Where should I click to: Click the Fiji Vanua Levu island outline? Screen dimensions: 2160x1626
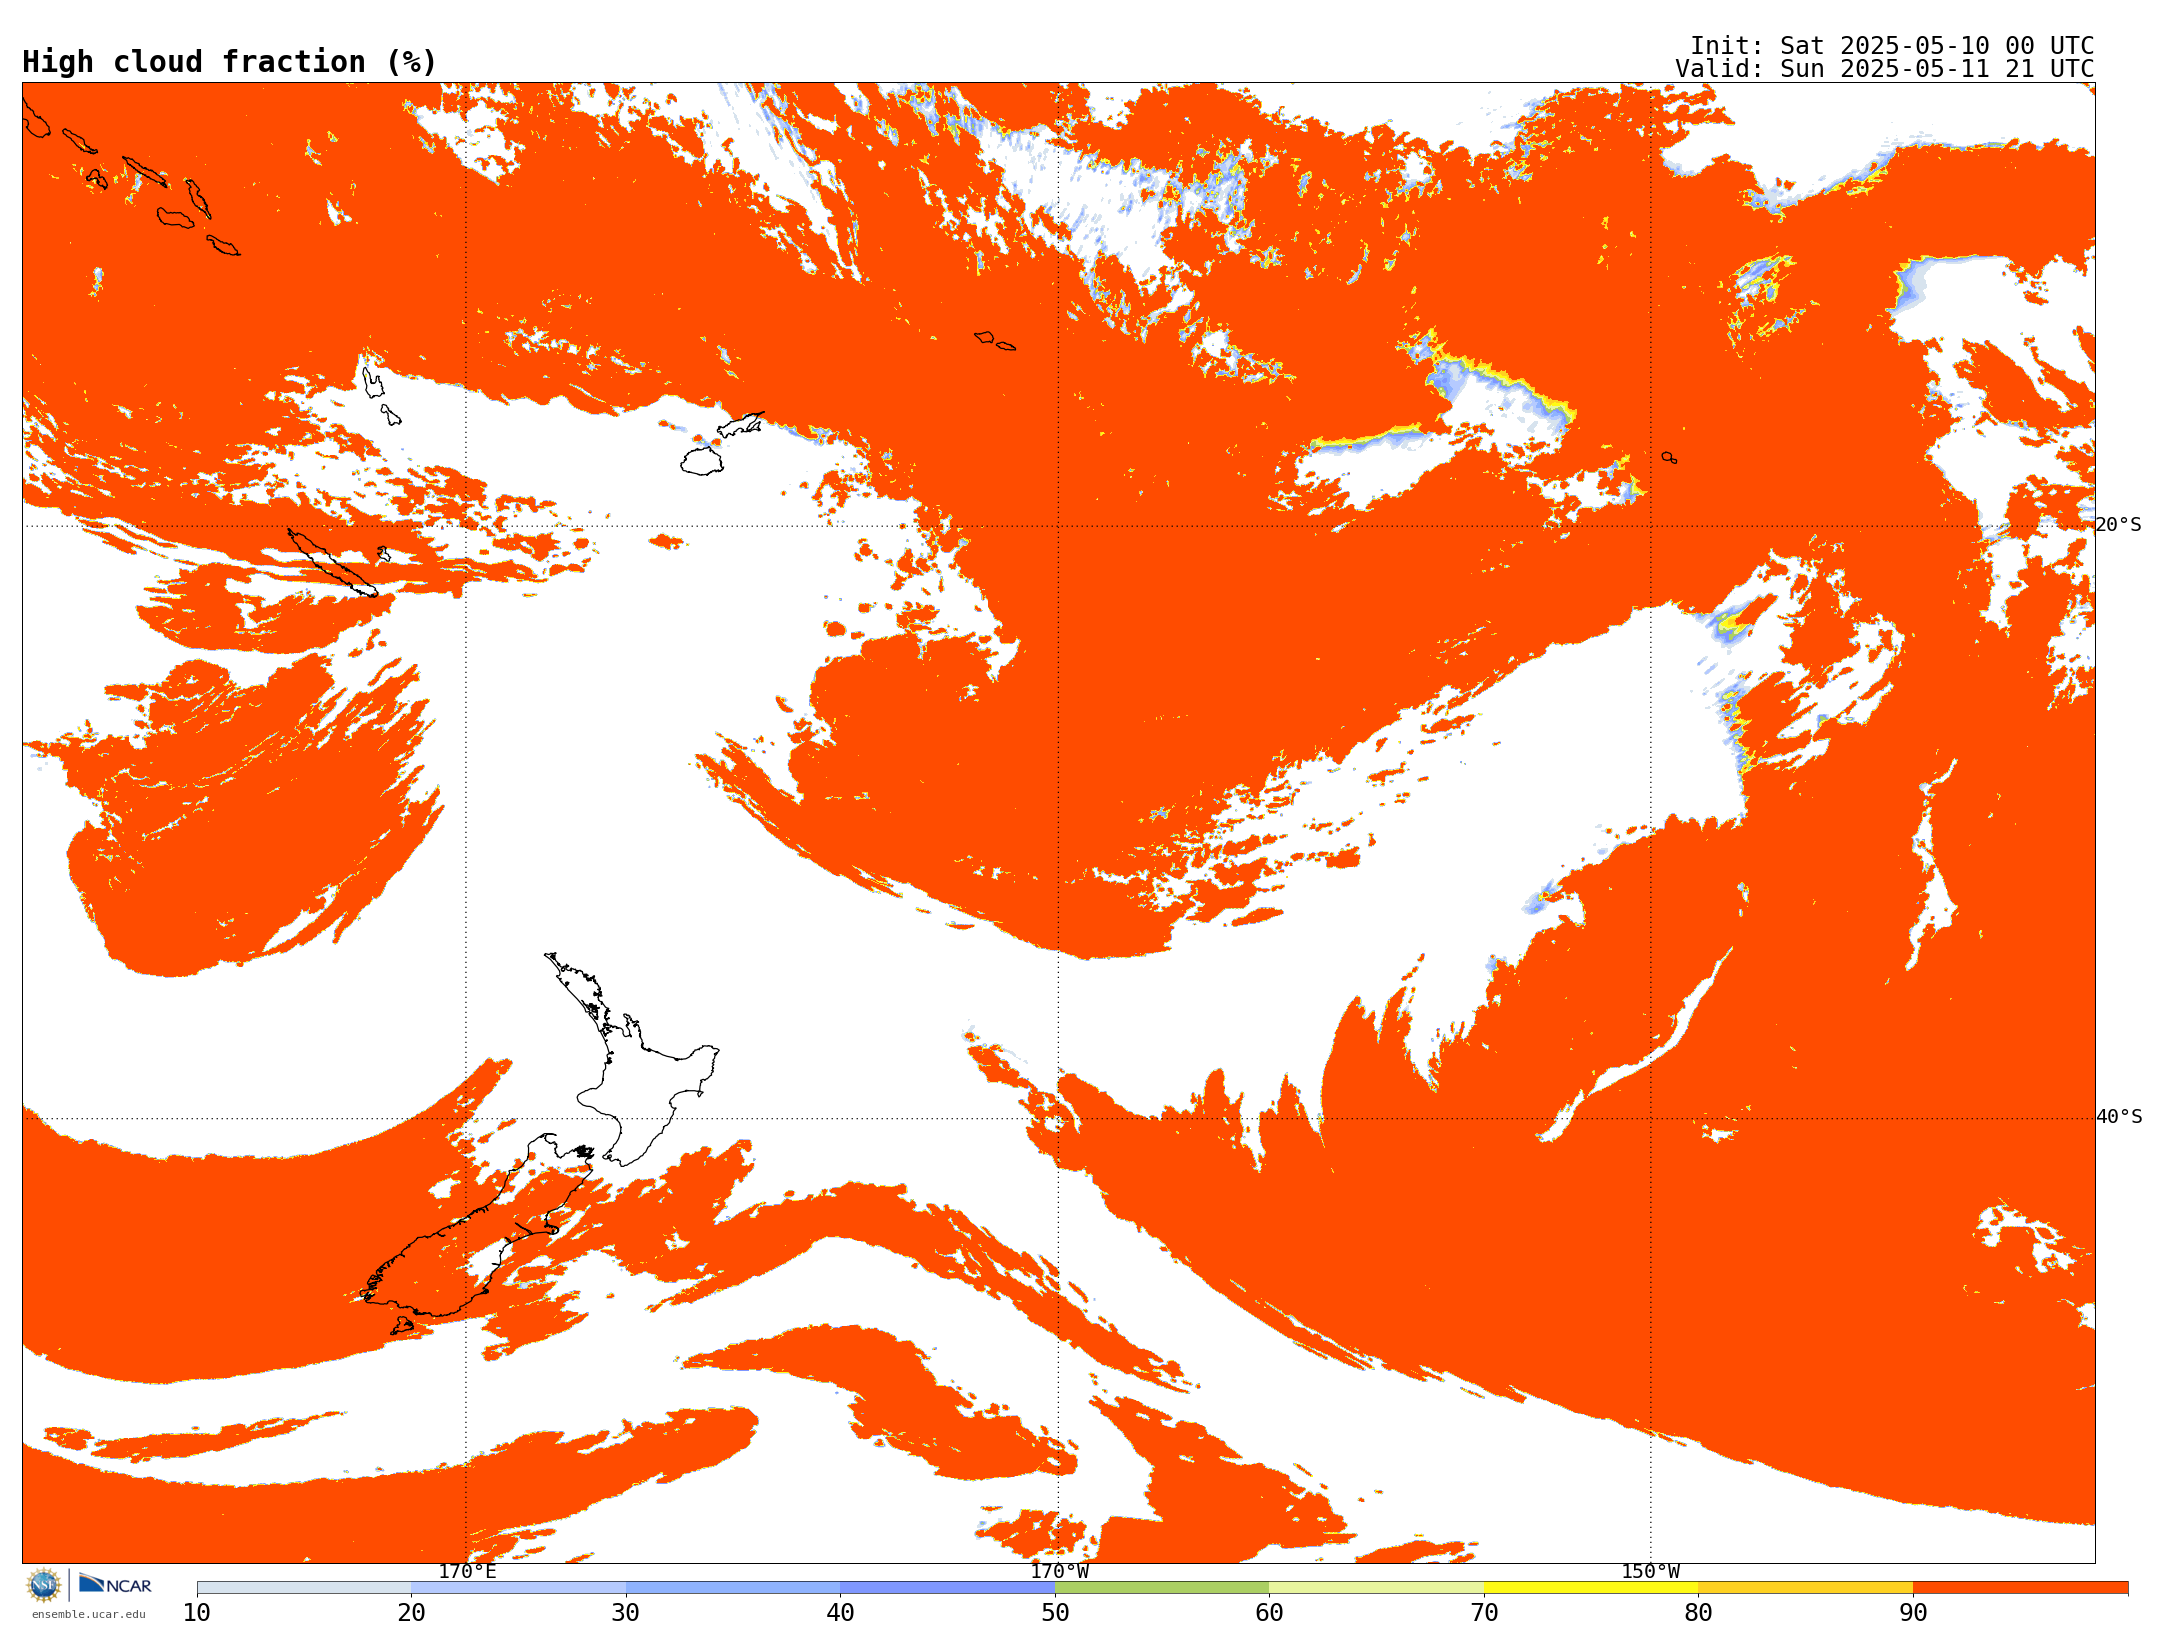coord(741,424)
